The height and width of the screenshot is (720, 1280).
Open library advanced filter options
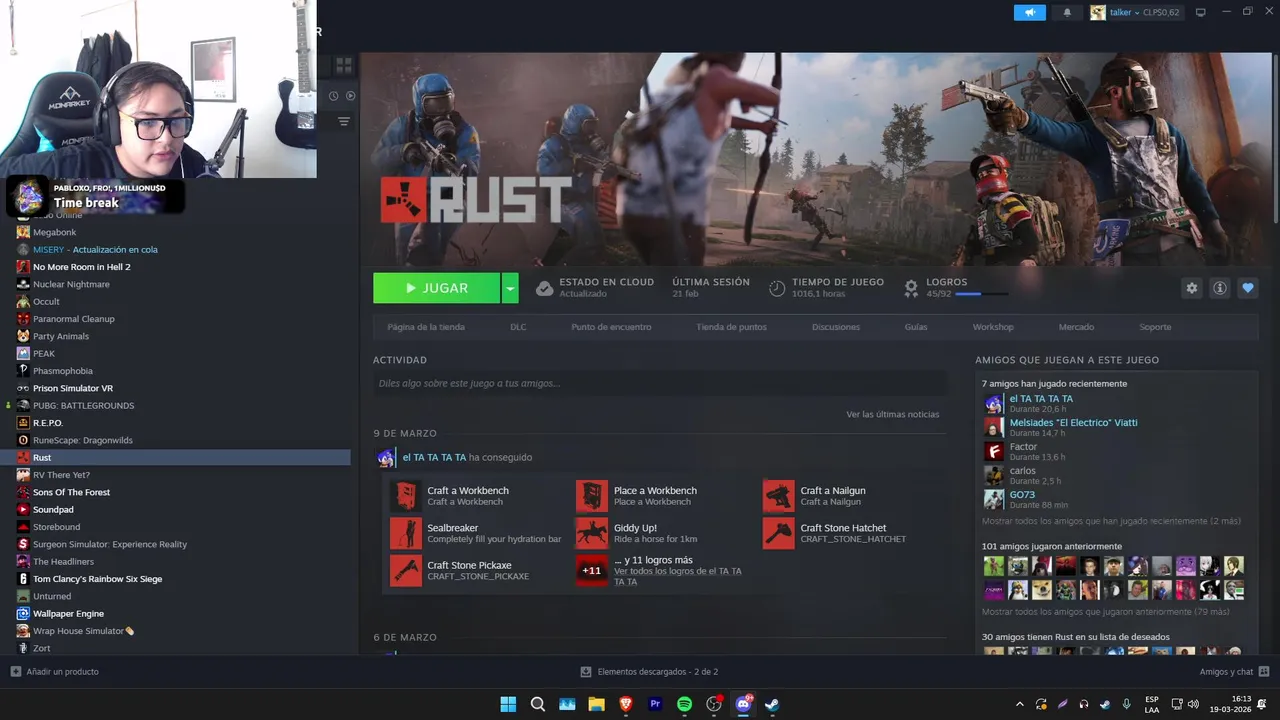pos(344,121)
